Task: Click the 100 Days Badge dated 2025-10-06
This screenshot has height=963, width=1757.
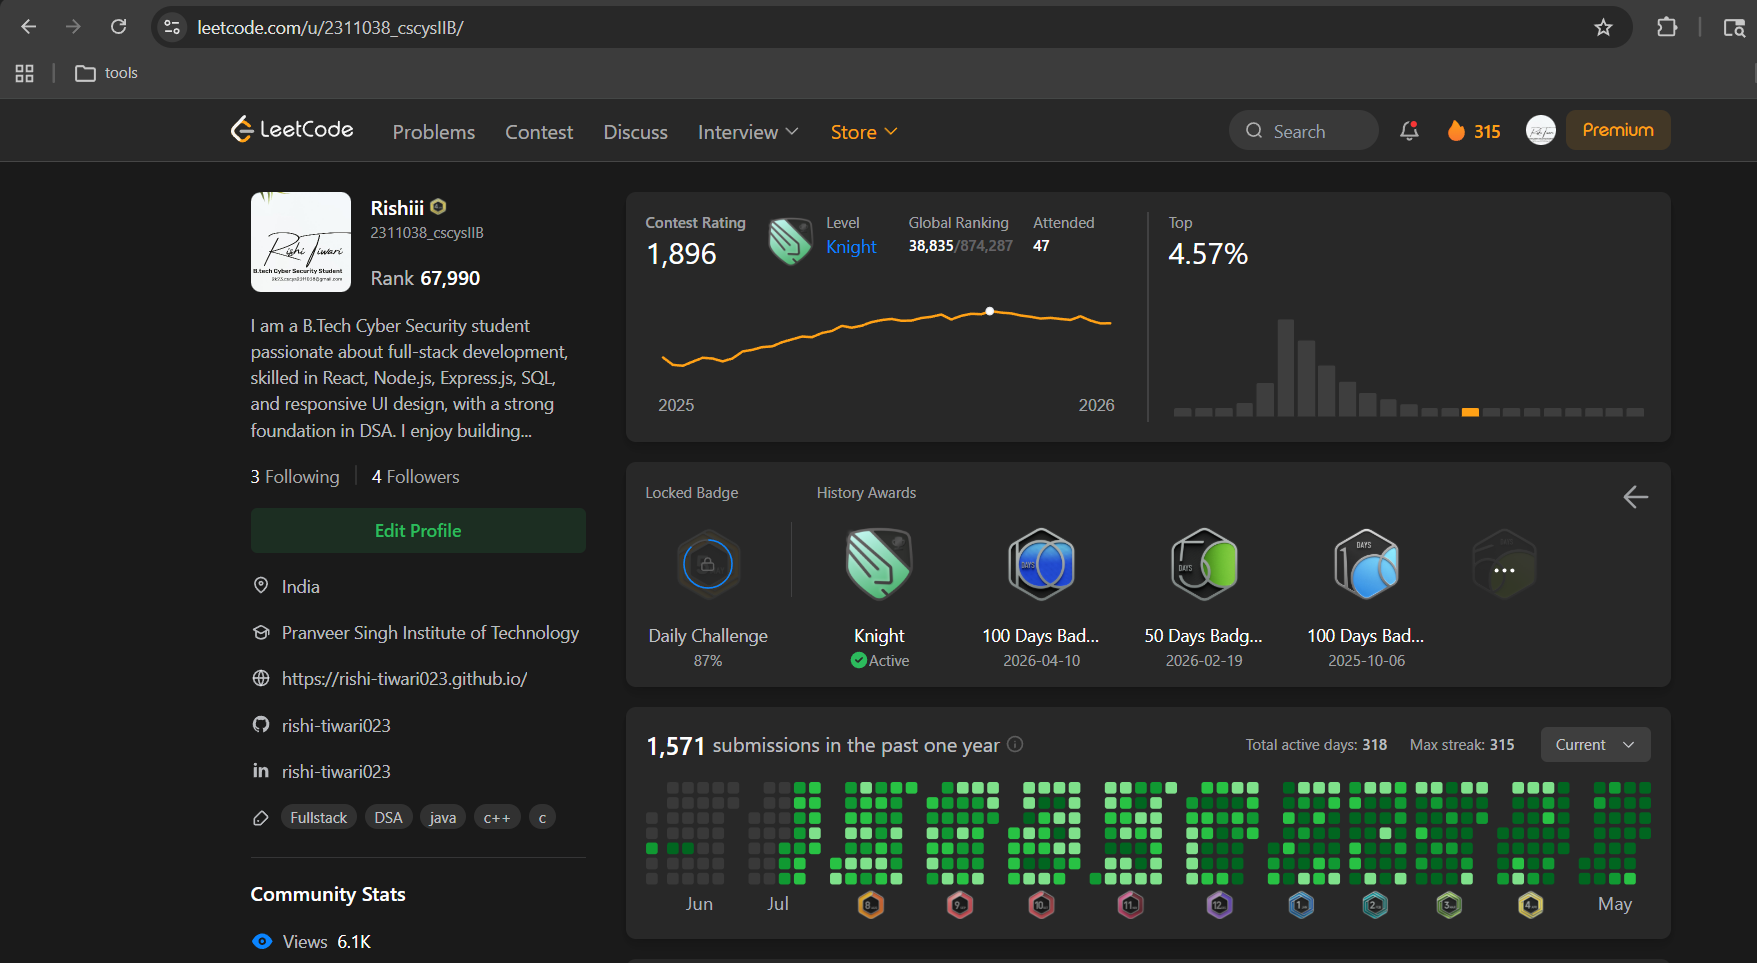Action: tap(1366, 565)
